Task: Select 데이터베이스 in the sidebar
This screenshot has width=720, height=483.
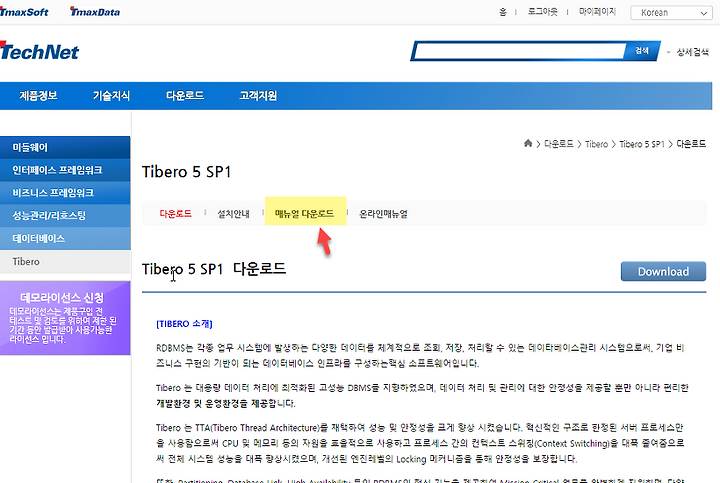Action: [65, 238]
